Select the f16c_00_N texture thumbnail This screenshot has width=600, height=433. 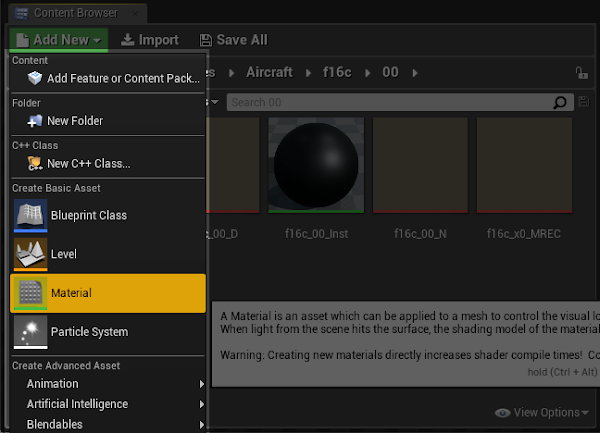coord(420,165)
